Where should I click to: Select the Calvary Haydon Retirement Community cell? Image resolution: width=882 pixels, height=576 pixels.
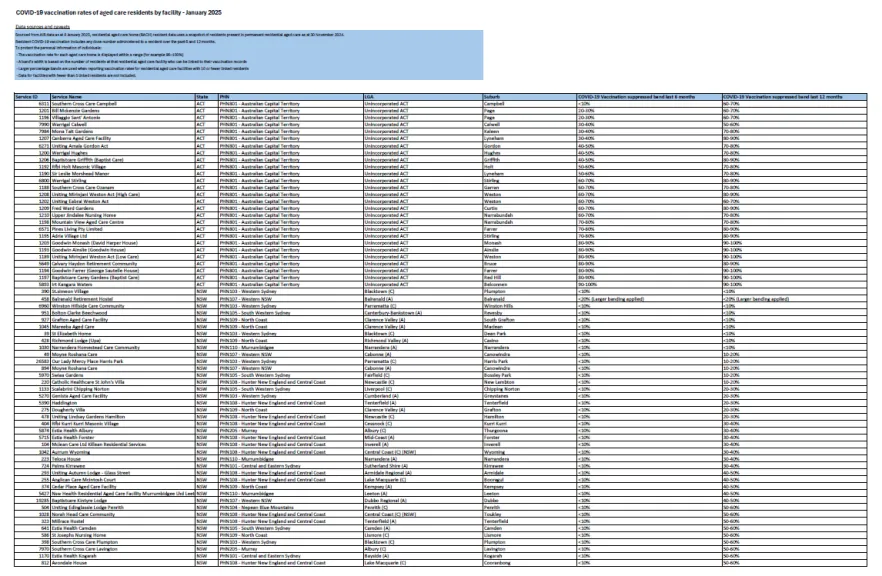(x=123, y=264)
